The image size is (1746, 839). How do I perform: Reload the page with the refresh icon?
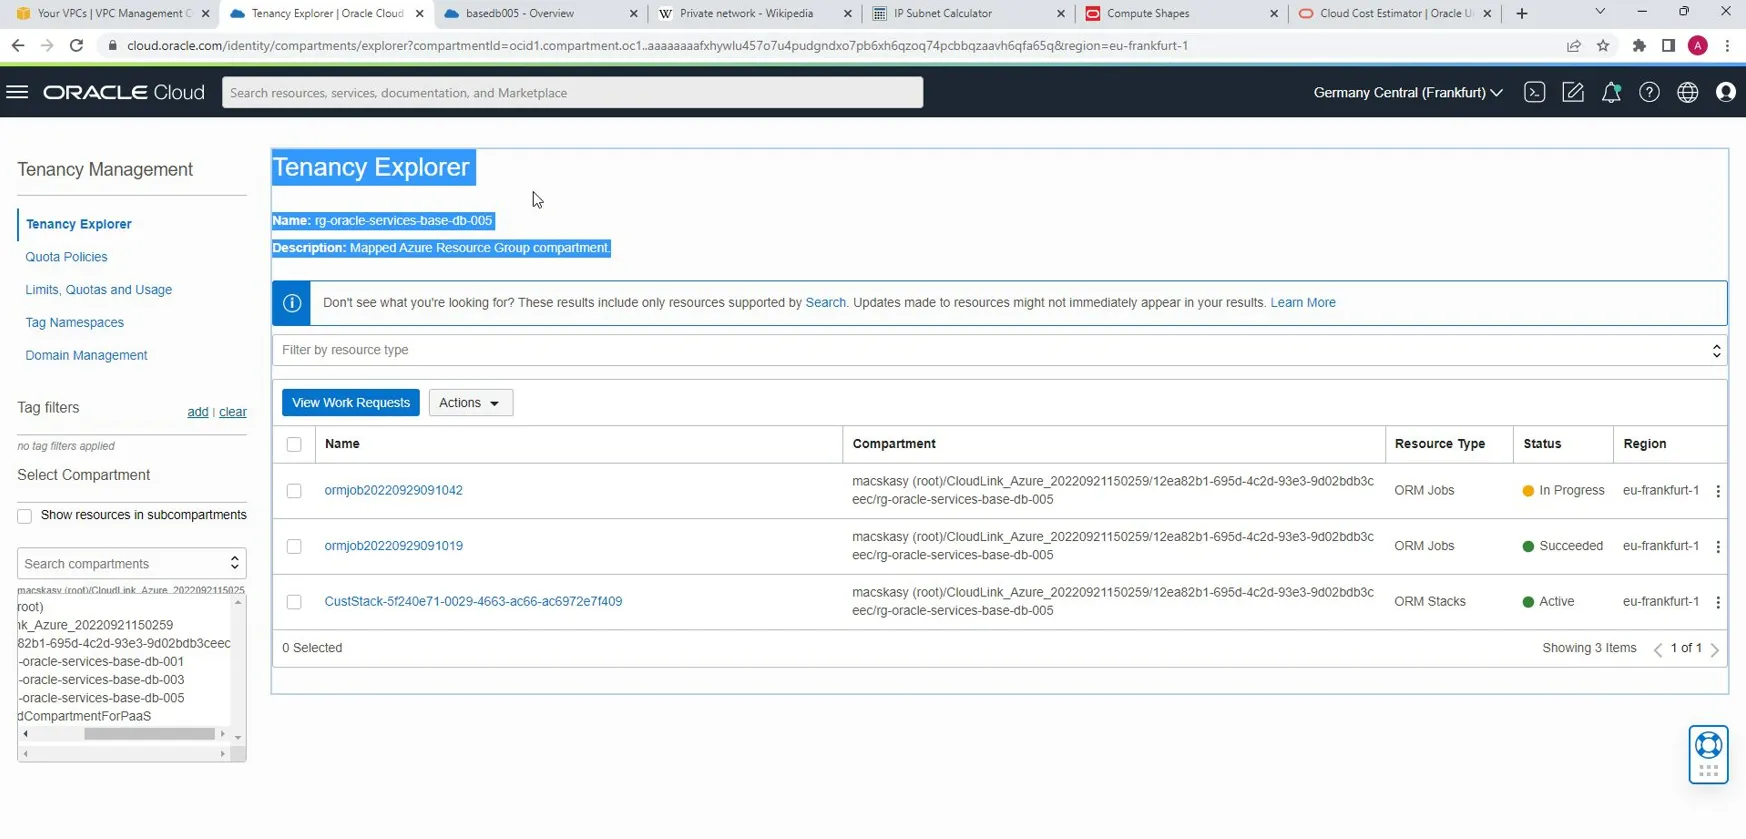pos(76,45)
